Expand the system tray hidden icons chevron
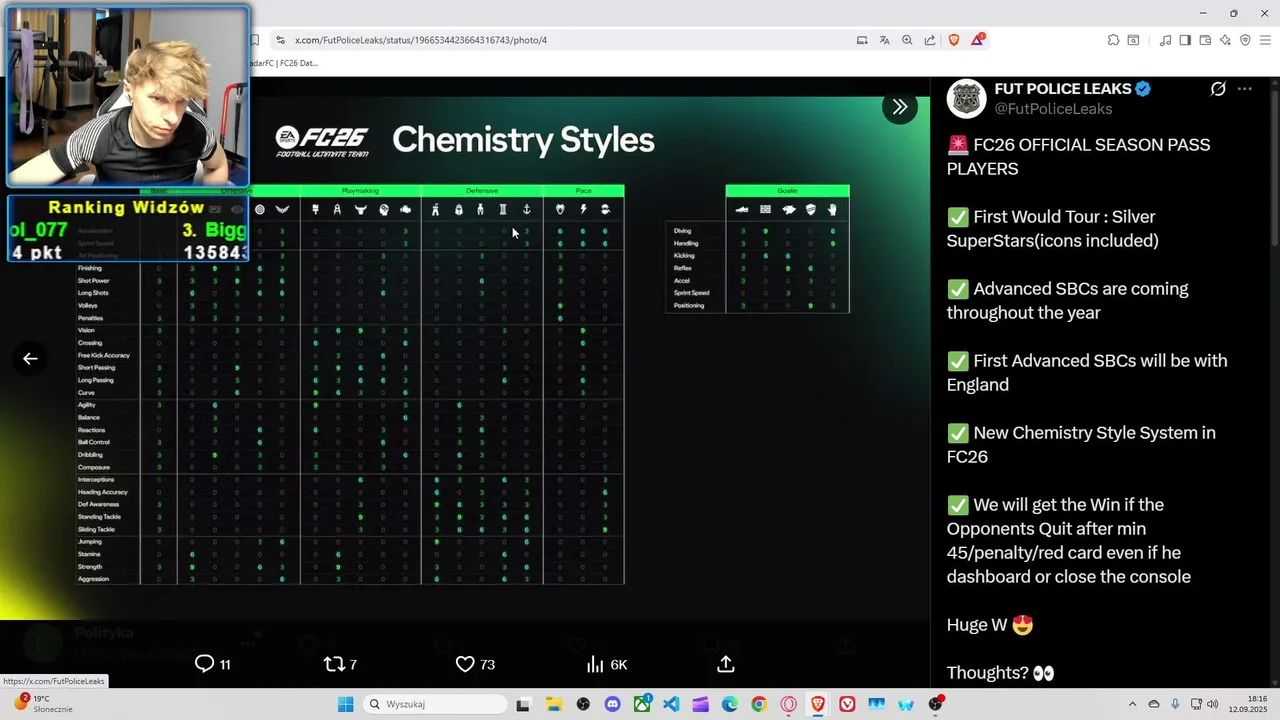The height and width of the screenshot is (720, 1280). coord(1132,704)
